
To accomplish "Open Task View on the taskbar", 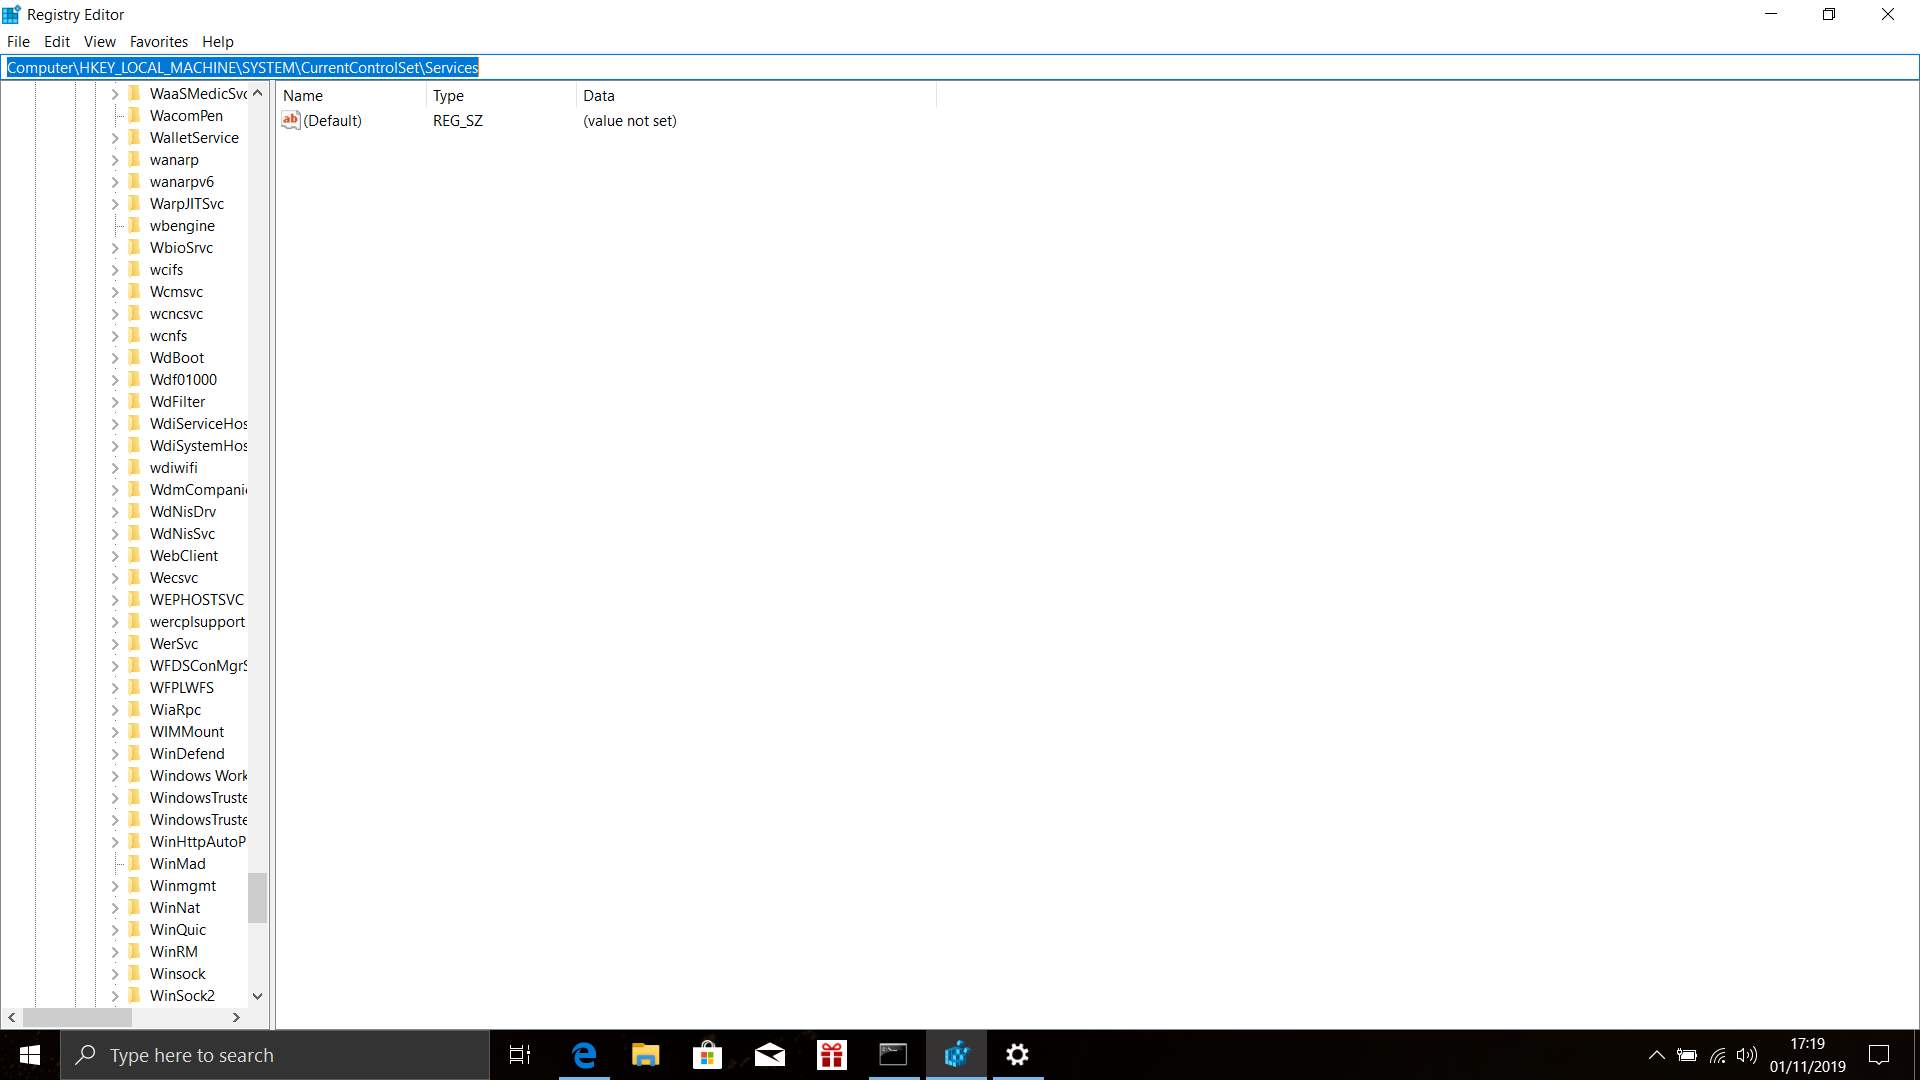I will [x=520, y=1055].
